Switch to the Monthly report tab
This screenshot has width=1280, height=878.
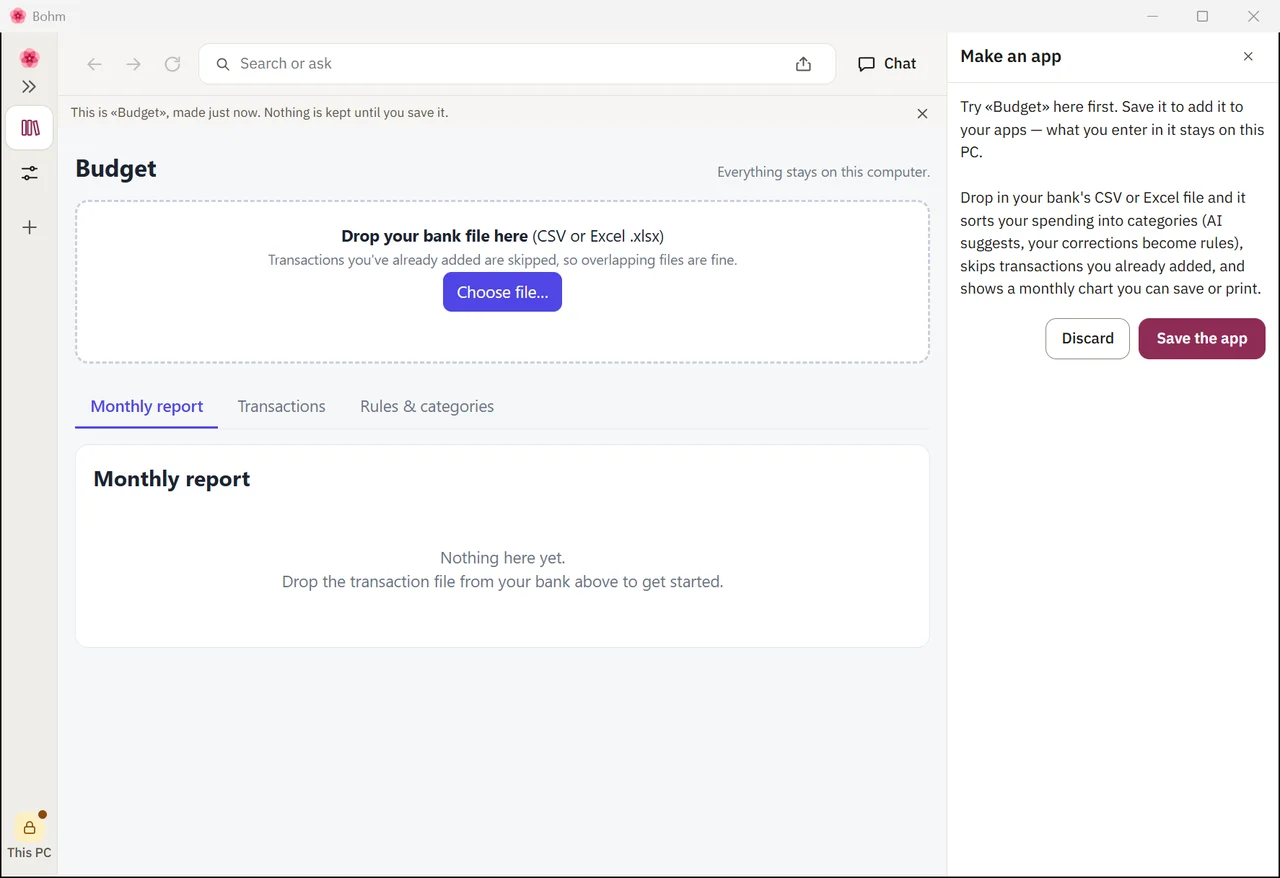point(147,406)
